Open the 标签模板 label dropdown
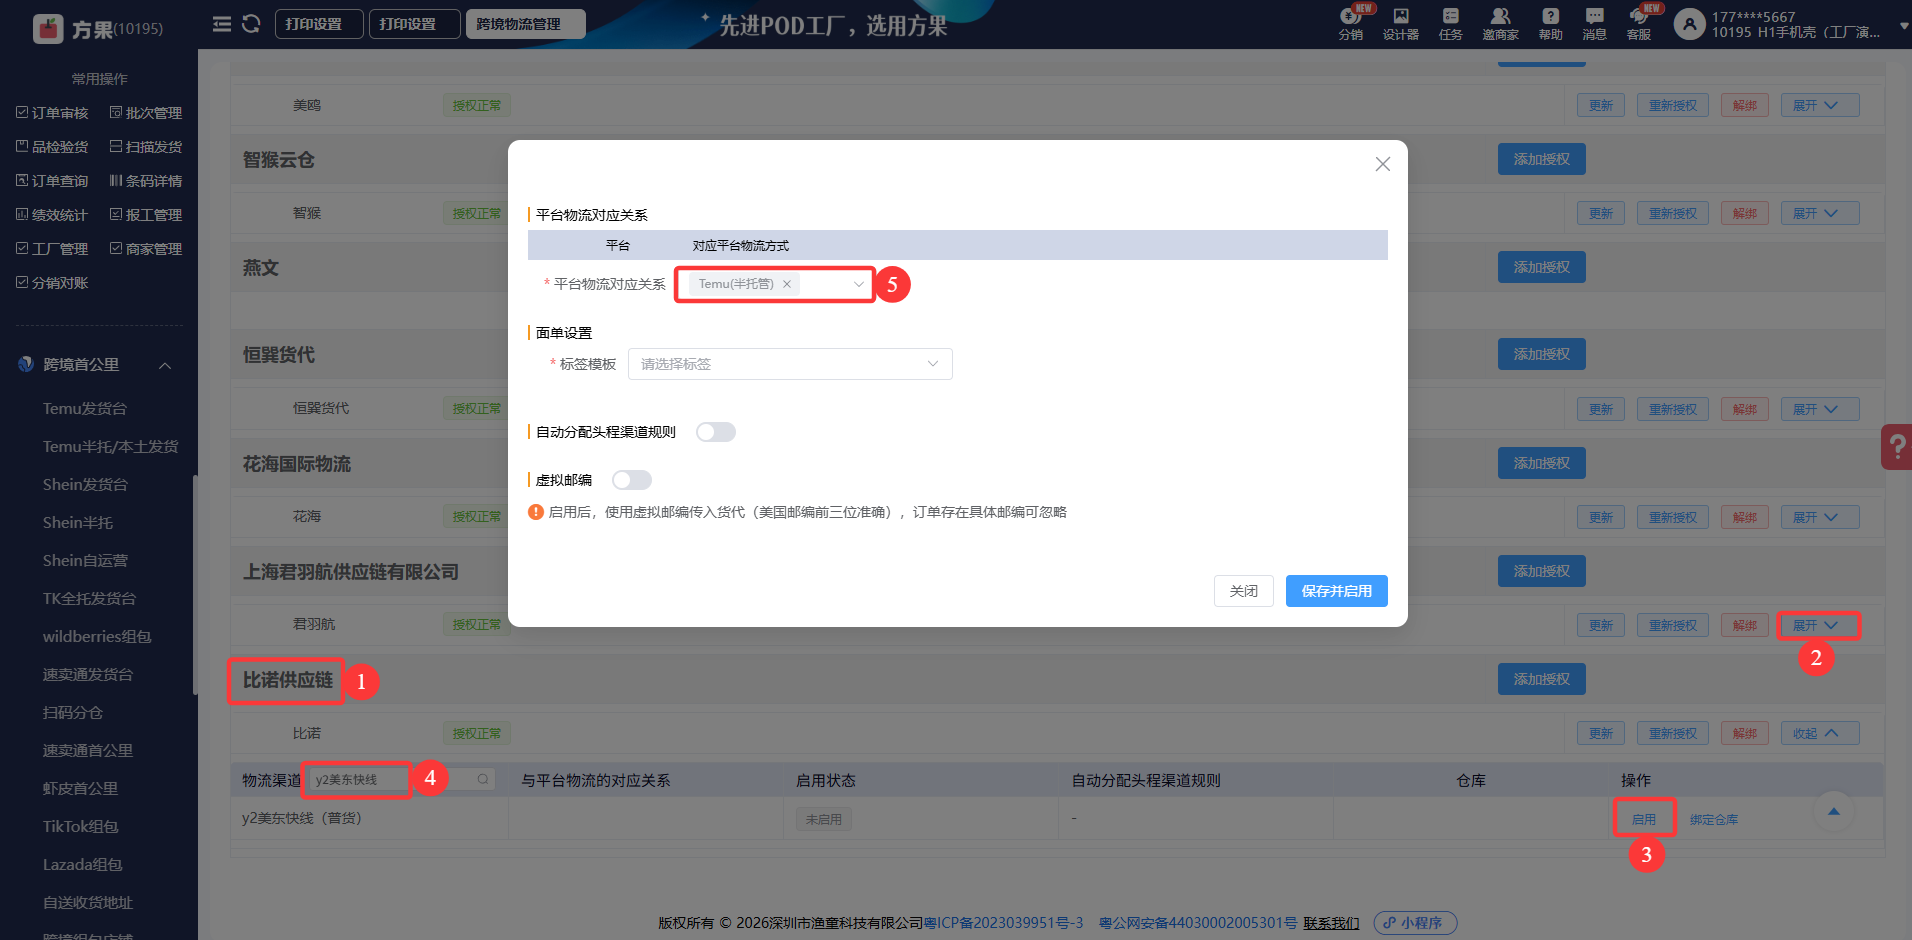 pos(790,364)
